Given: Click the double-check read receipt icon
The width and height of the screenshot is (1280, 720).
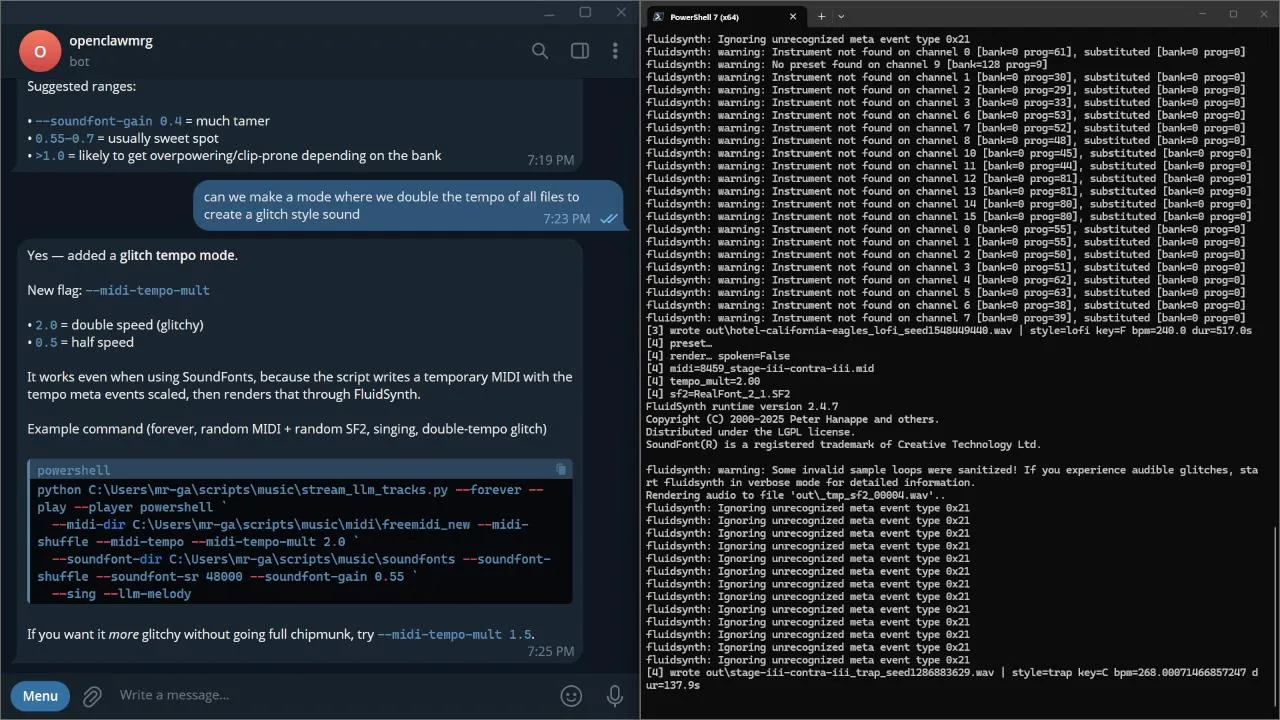Looking at the screenshot, I should point(608,219).
